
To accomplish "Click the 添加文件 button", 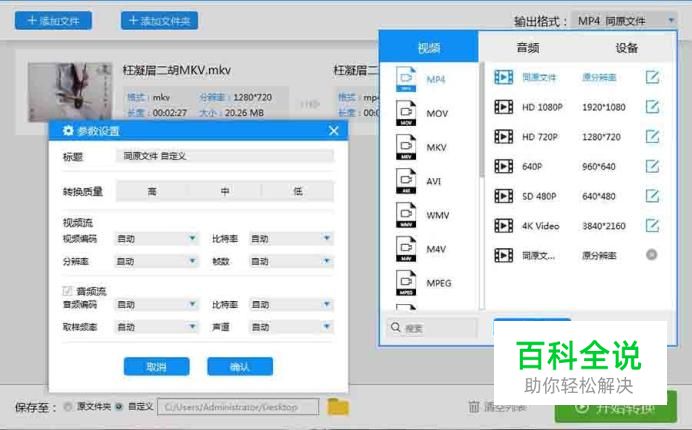I will pos(53,20).
